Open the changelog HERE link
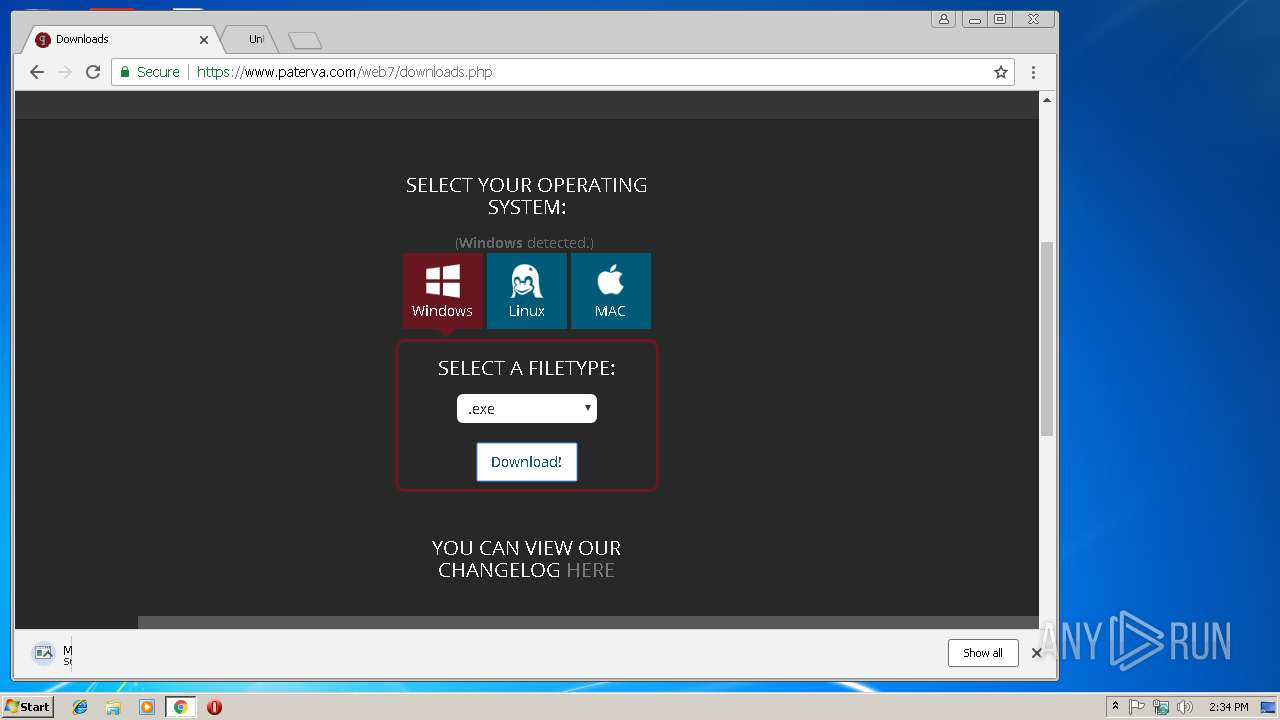The height and width of the screenshot is (720, 1280). pyautogui.click(x=590, y=570)
